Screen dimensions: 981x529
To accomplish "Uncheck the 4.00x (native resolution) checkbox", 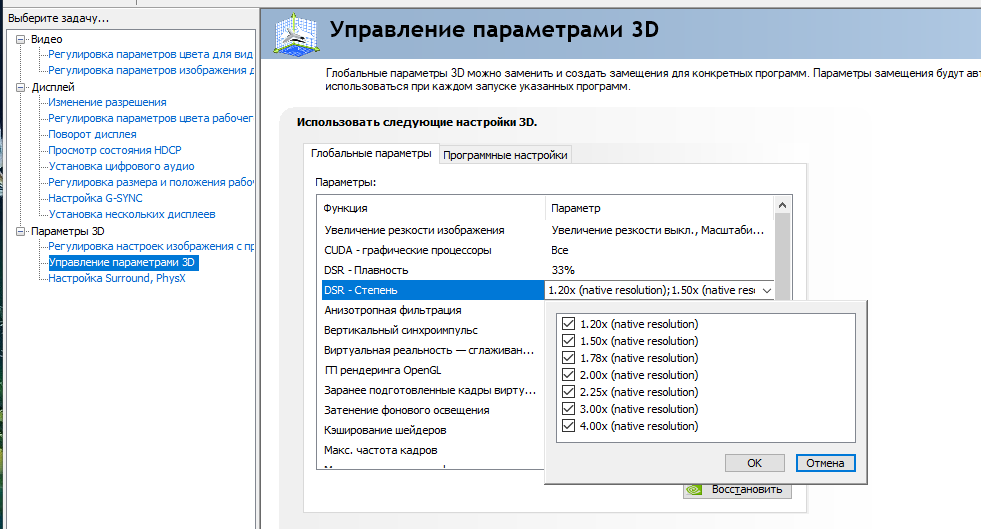I will click(x=568, y=426).
